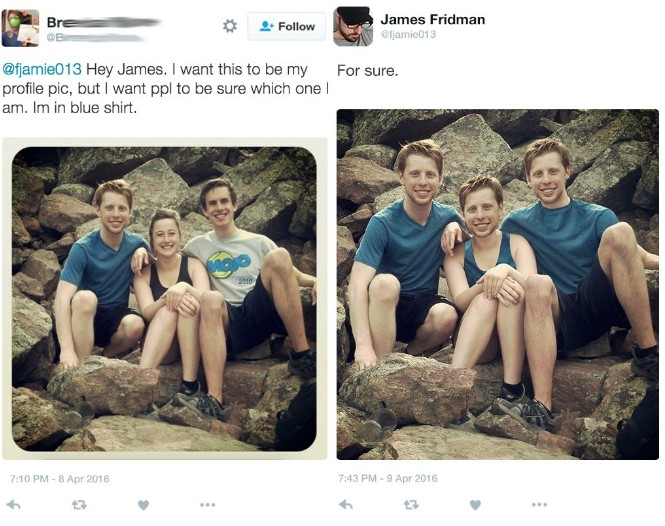
Task: Click James Fridman's profile avatar
Action: click(x=353, y=27)
